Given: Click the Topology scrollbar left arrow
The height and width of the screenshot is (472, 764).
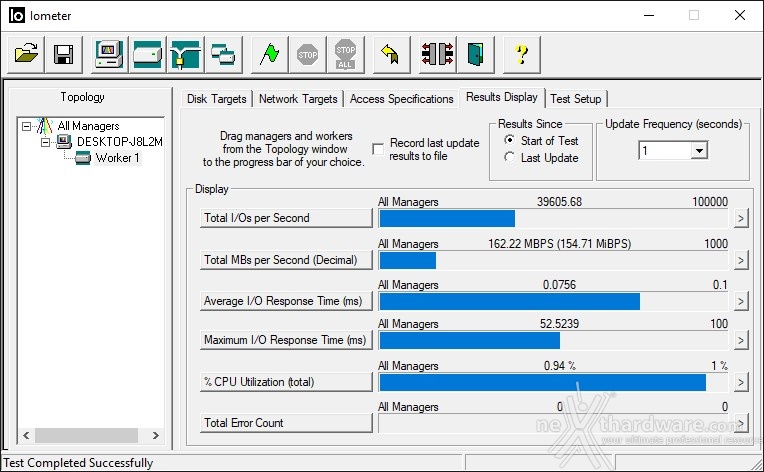Looking at the screenshot, I should point(26,435).
